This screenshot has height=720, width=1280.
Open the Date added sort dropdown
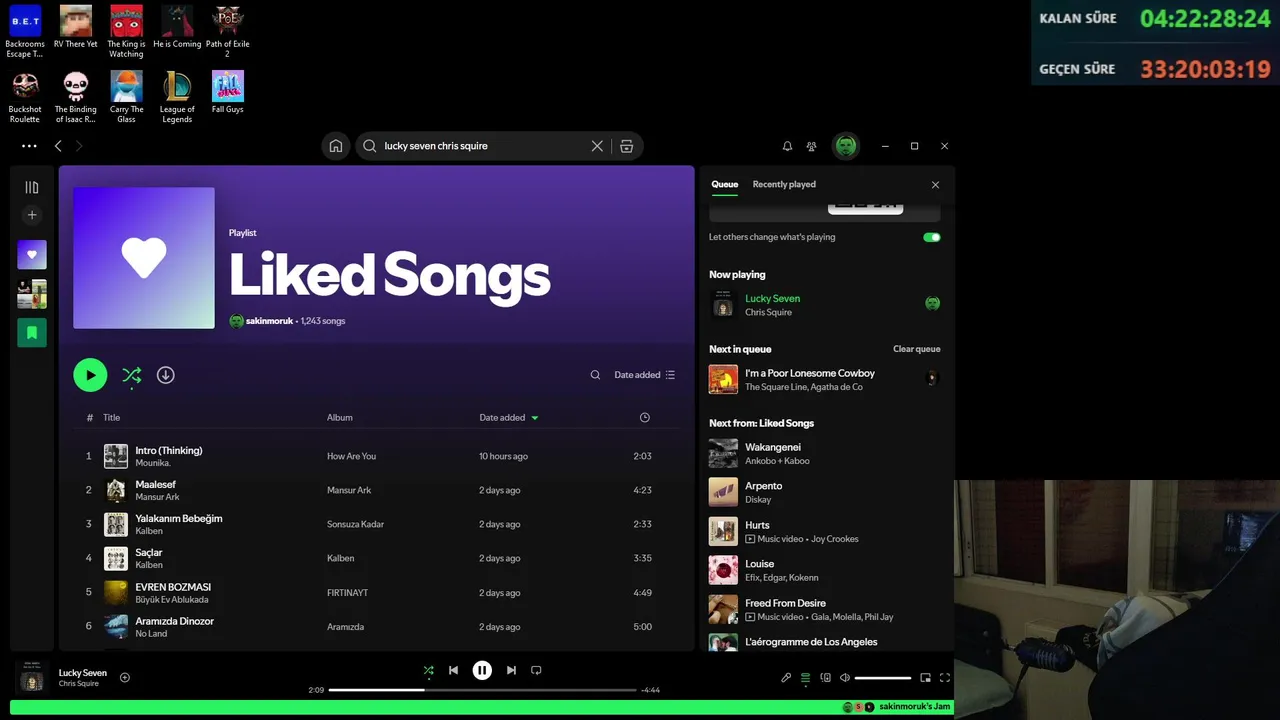[x=645, y=375]
